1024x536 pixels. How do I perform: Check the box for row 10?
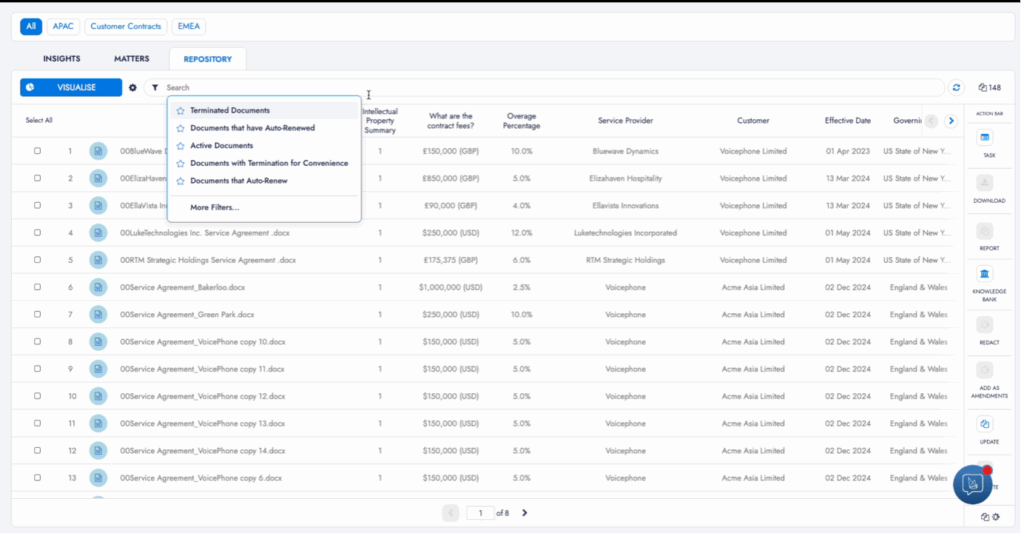(38, 396)
